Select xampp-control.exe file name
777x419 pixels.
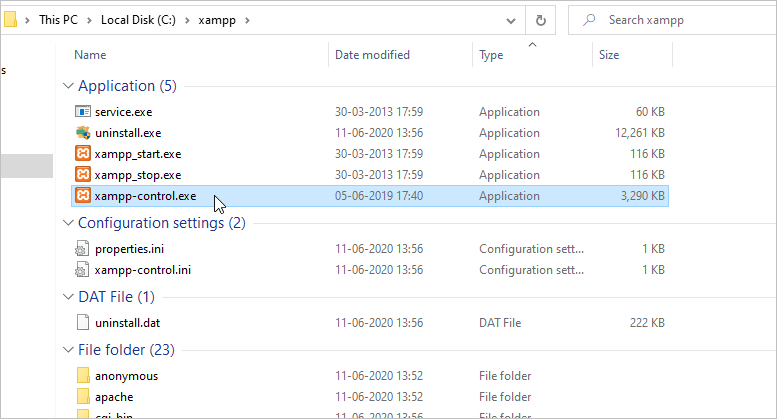[145, 196]
